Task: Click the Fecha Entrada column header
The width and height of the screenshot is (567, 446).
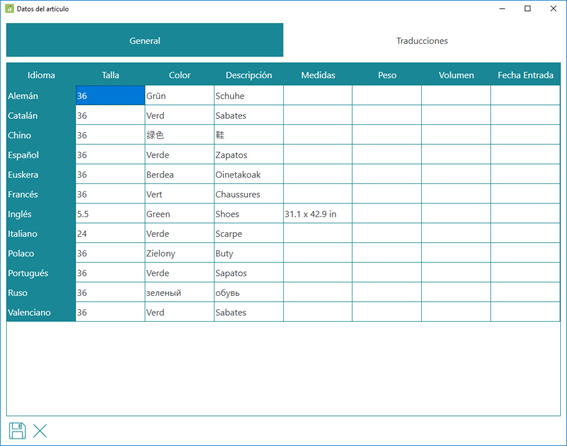Action: coord(525,75)
